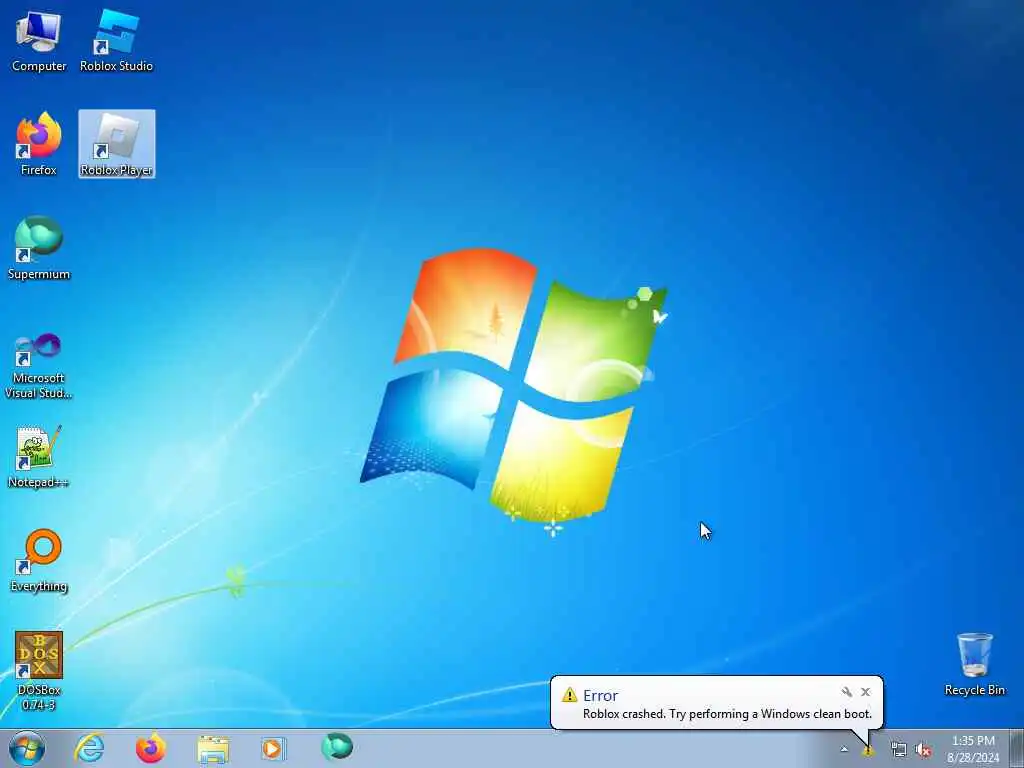Launch Supermium from the taskbar

point(337,747)
